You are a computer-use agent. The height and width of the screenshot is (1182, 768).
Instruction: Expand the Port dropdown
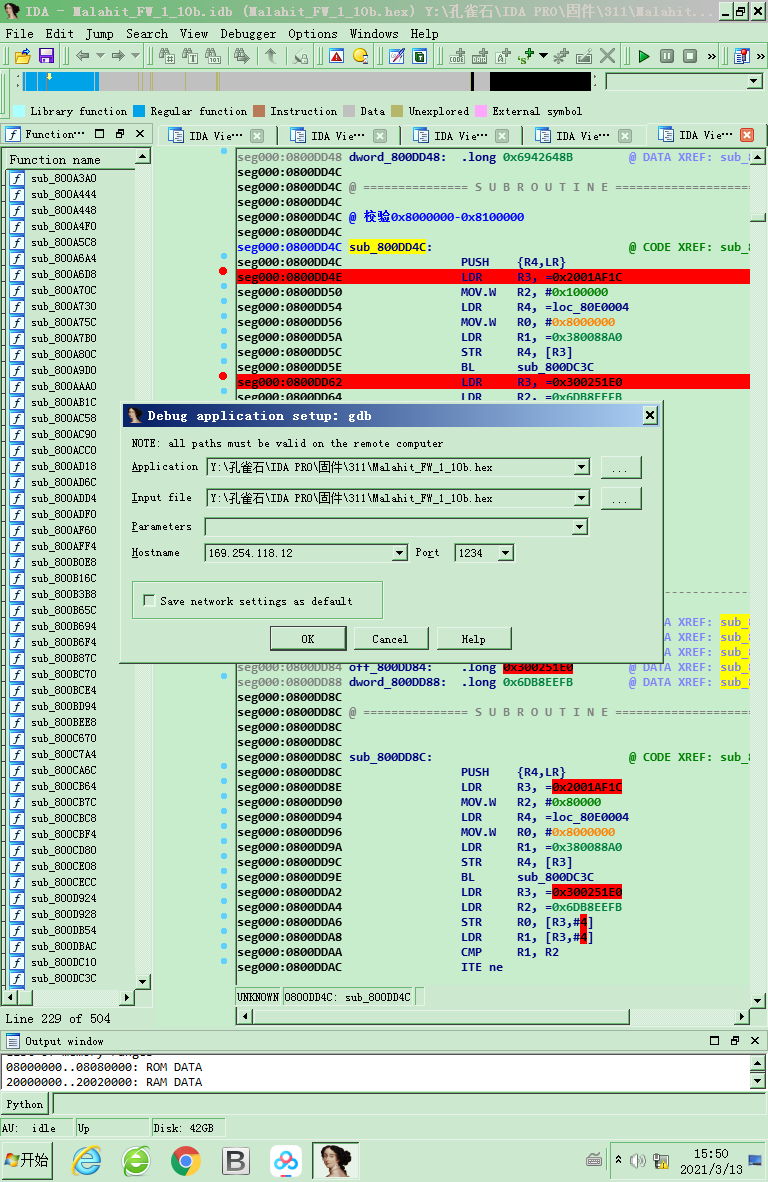[x=506, y=553]
